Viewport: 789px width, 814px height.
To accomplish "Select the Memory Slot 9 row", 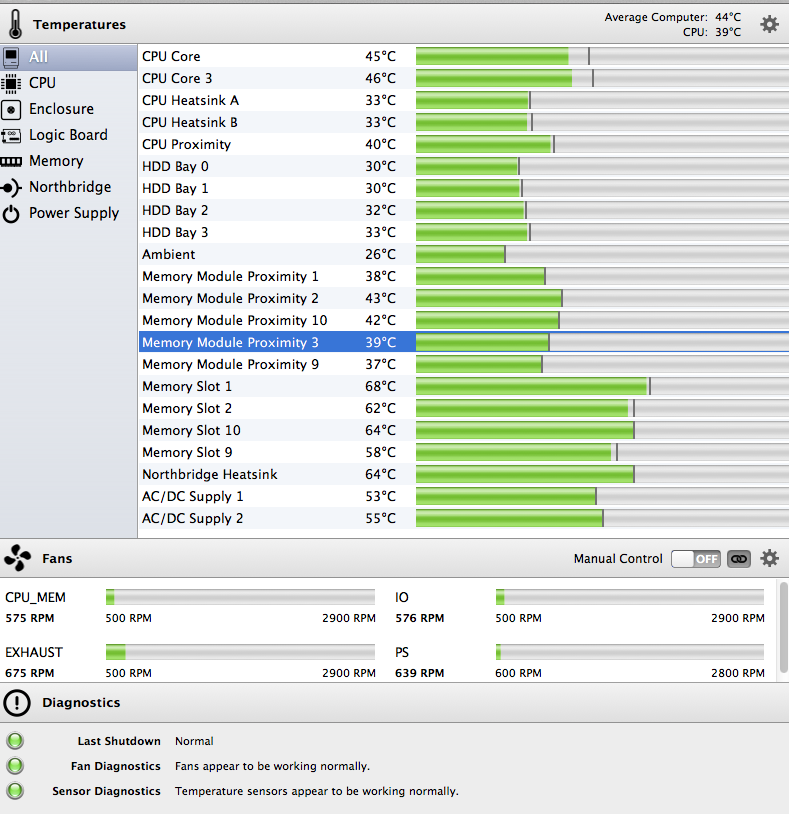I will 464,452.
